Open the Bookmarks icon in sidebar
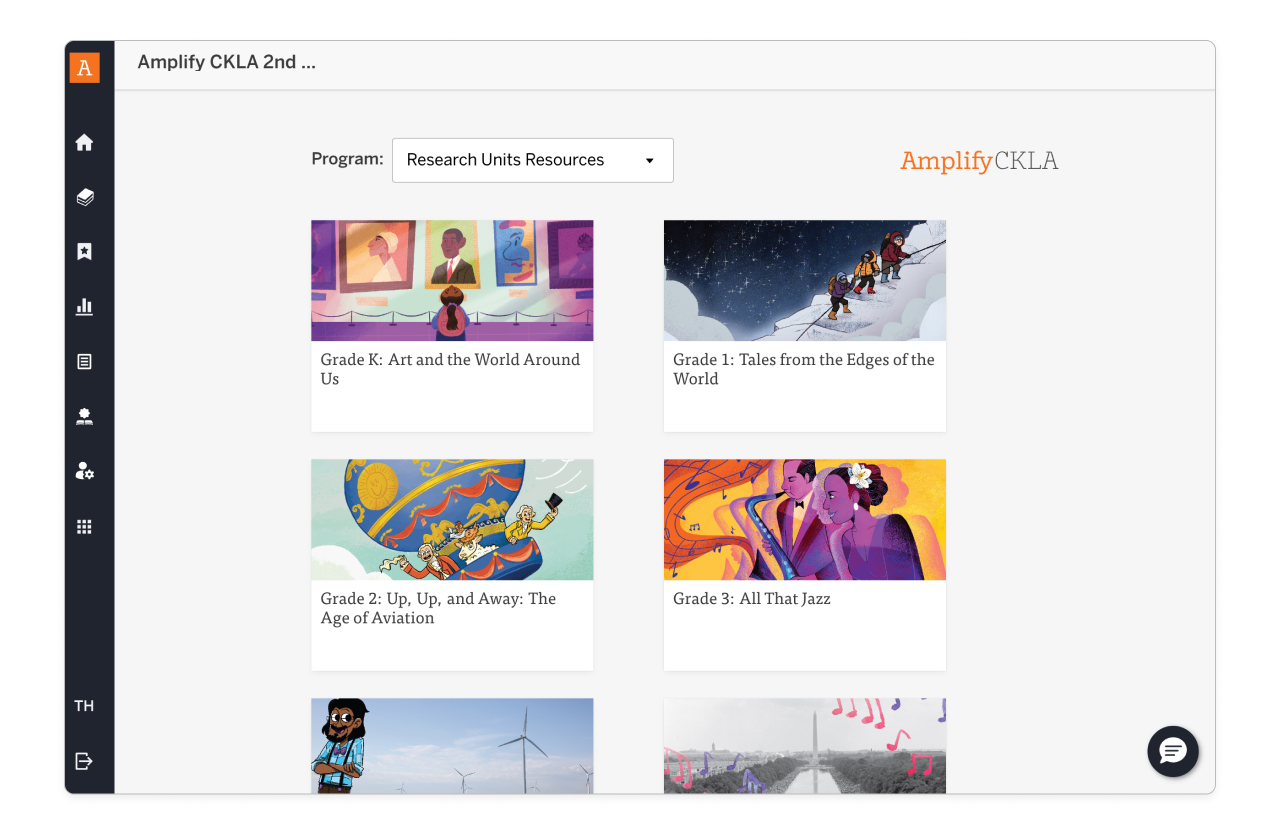Image resolution: width=1280 pixels, height=836 pixels. pos(85,251)
